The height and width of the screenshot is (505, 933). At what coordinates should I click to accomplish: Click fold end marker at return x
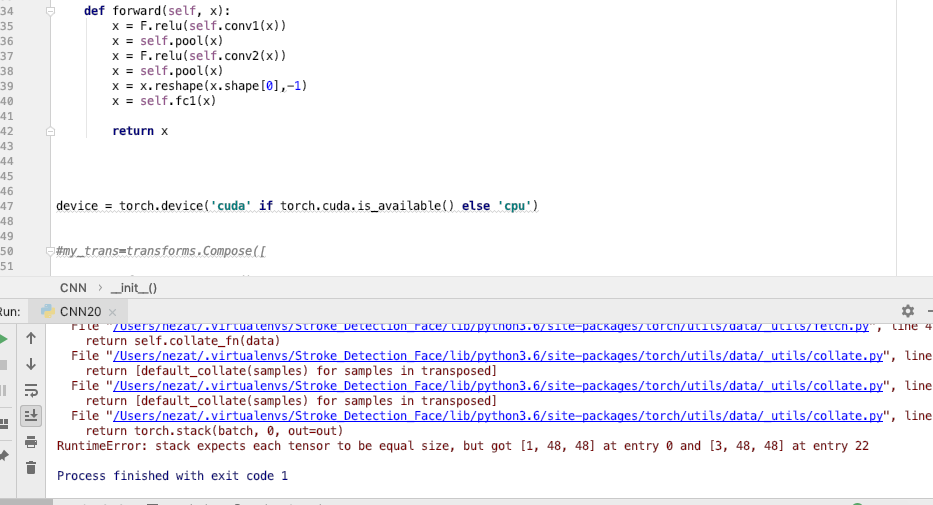pyautogui.click(x=49, y=131)
